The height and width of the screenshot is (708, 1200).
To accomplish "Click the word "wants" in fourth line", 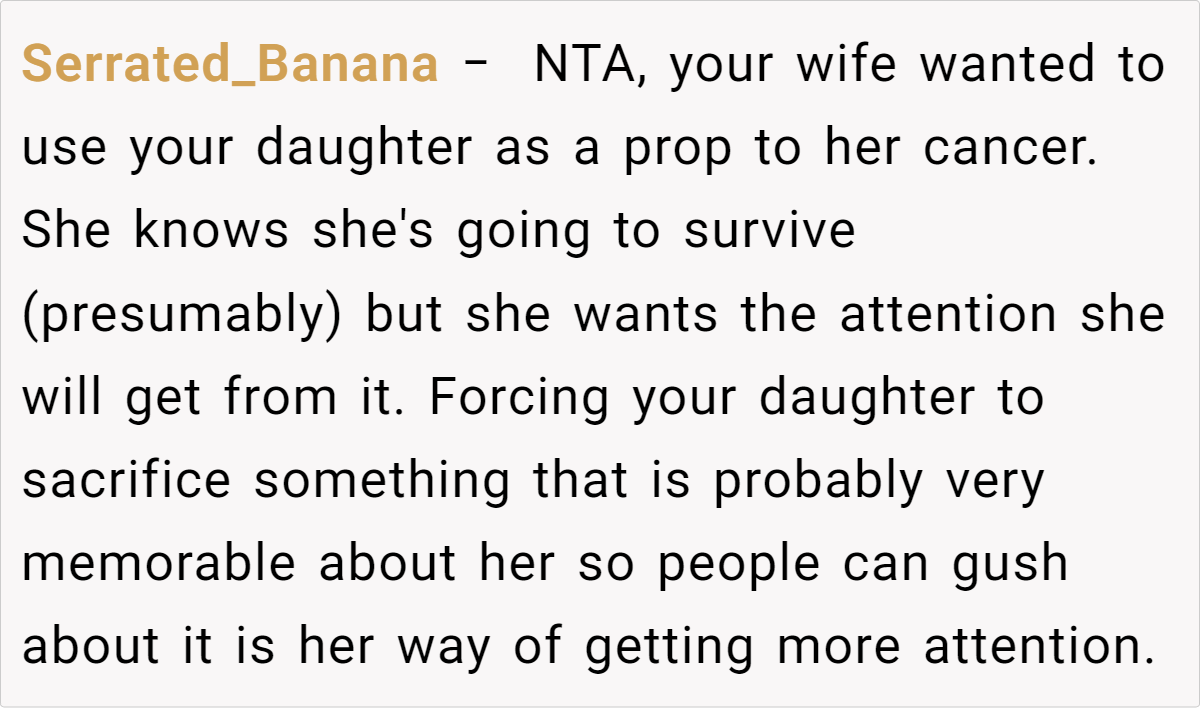I will point(645,314).
